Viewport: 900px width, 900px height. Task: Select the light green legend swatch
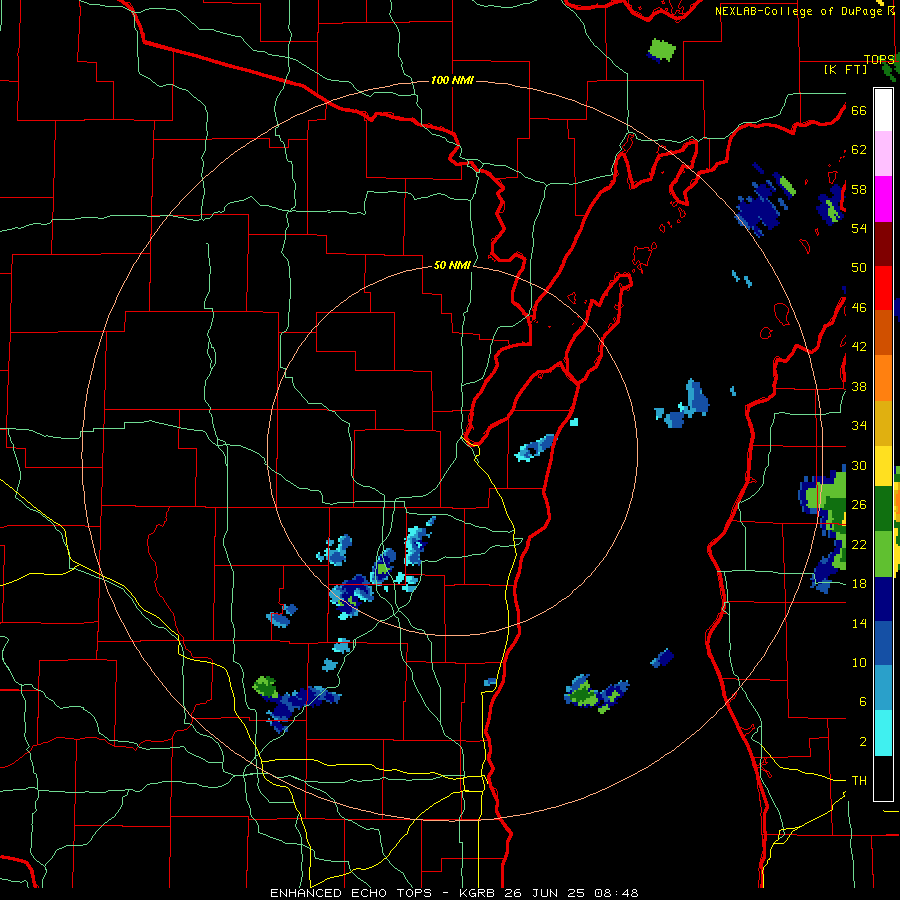[x=883, y=554]
